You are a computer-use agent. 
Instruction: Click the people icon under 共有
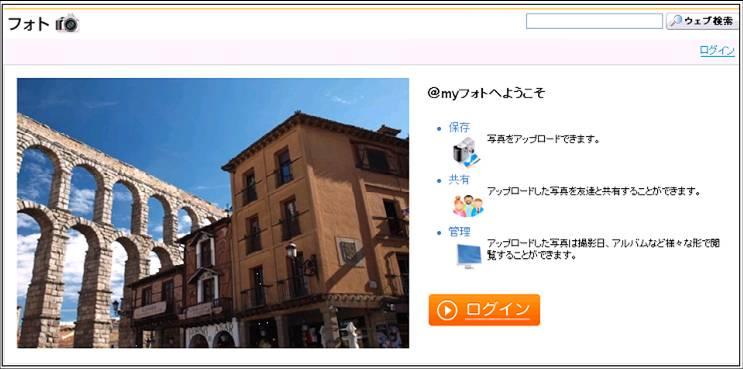click(x=468, y=206)
